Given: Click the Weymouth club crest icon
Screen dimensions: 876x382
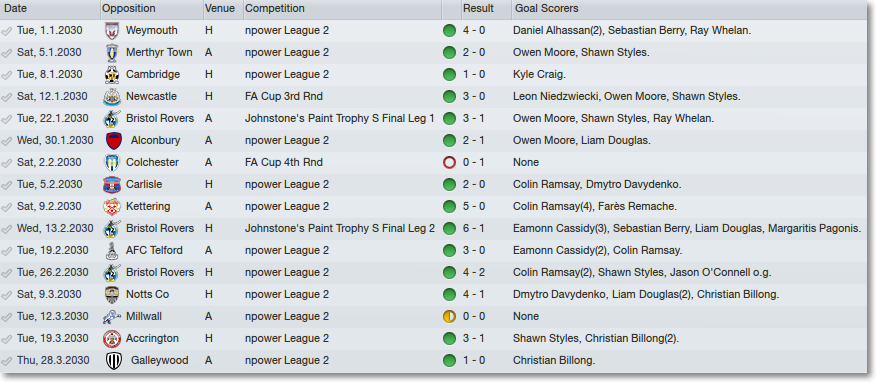Looking at the screenshot, I should [112, 31].
